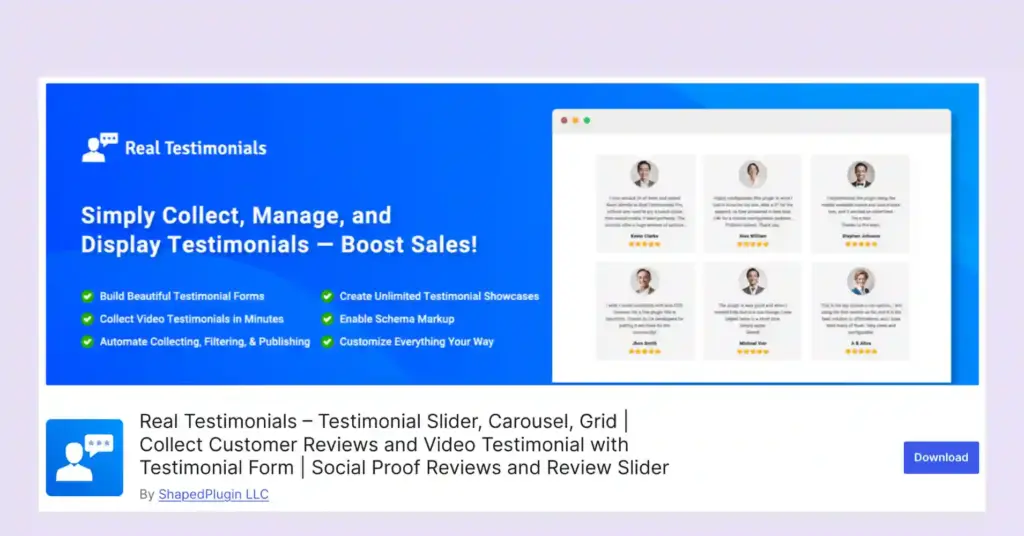The height and width of the screenshot is (536, 1024).
Task: Select 'Automate Collecting, Filtering, & Publishing' text
Action: click(x=205, y=341)
